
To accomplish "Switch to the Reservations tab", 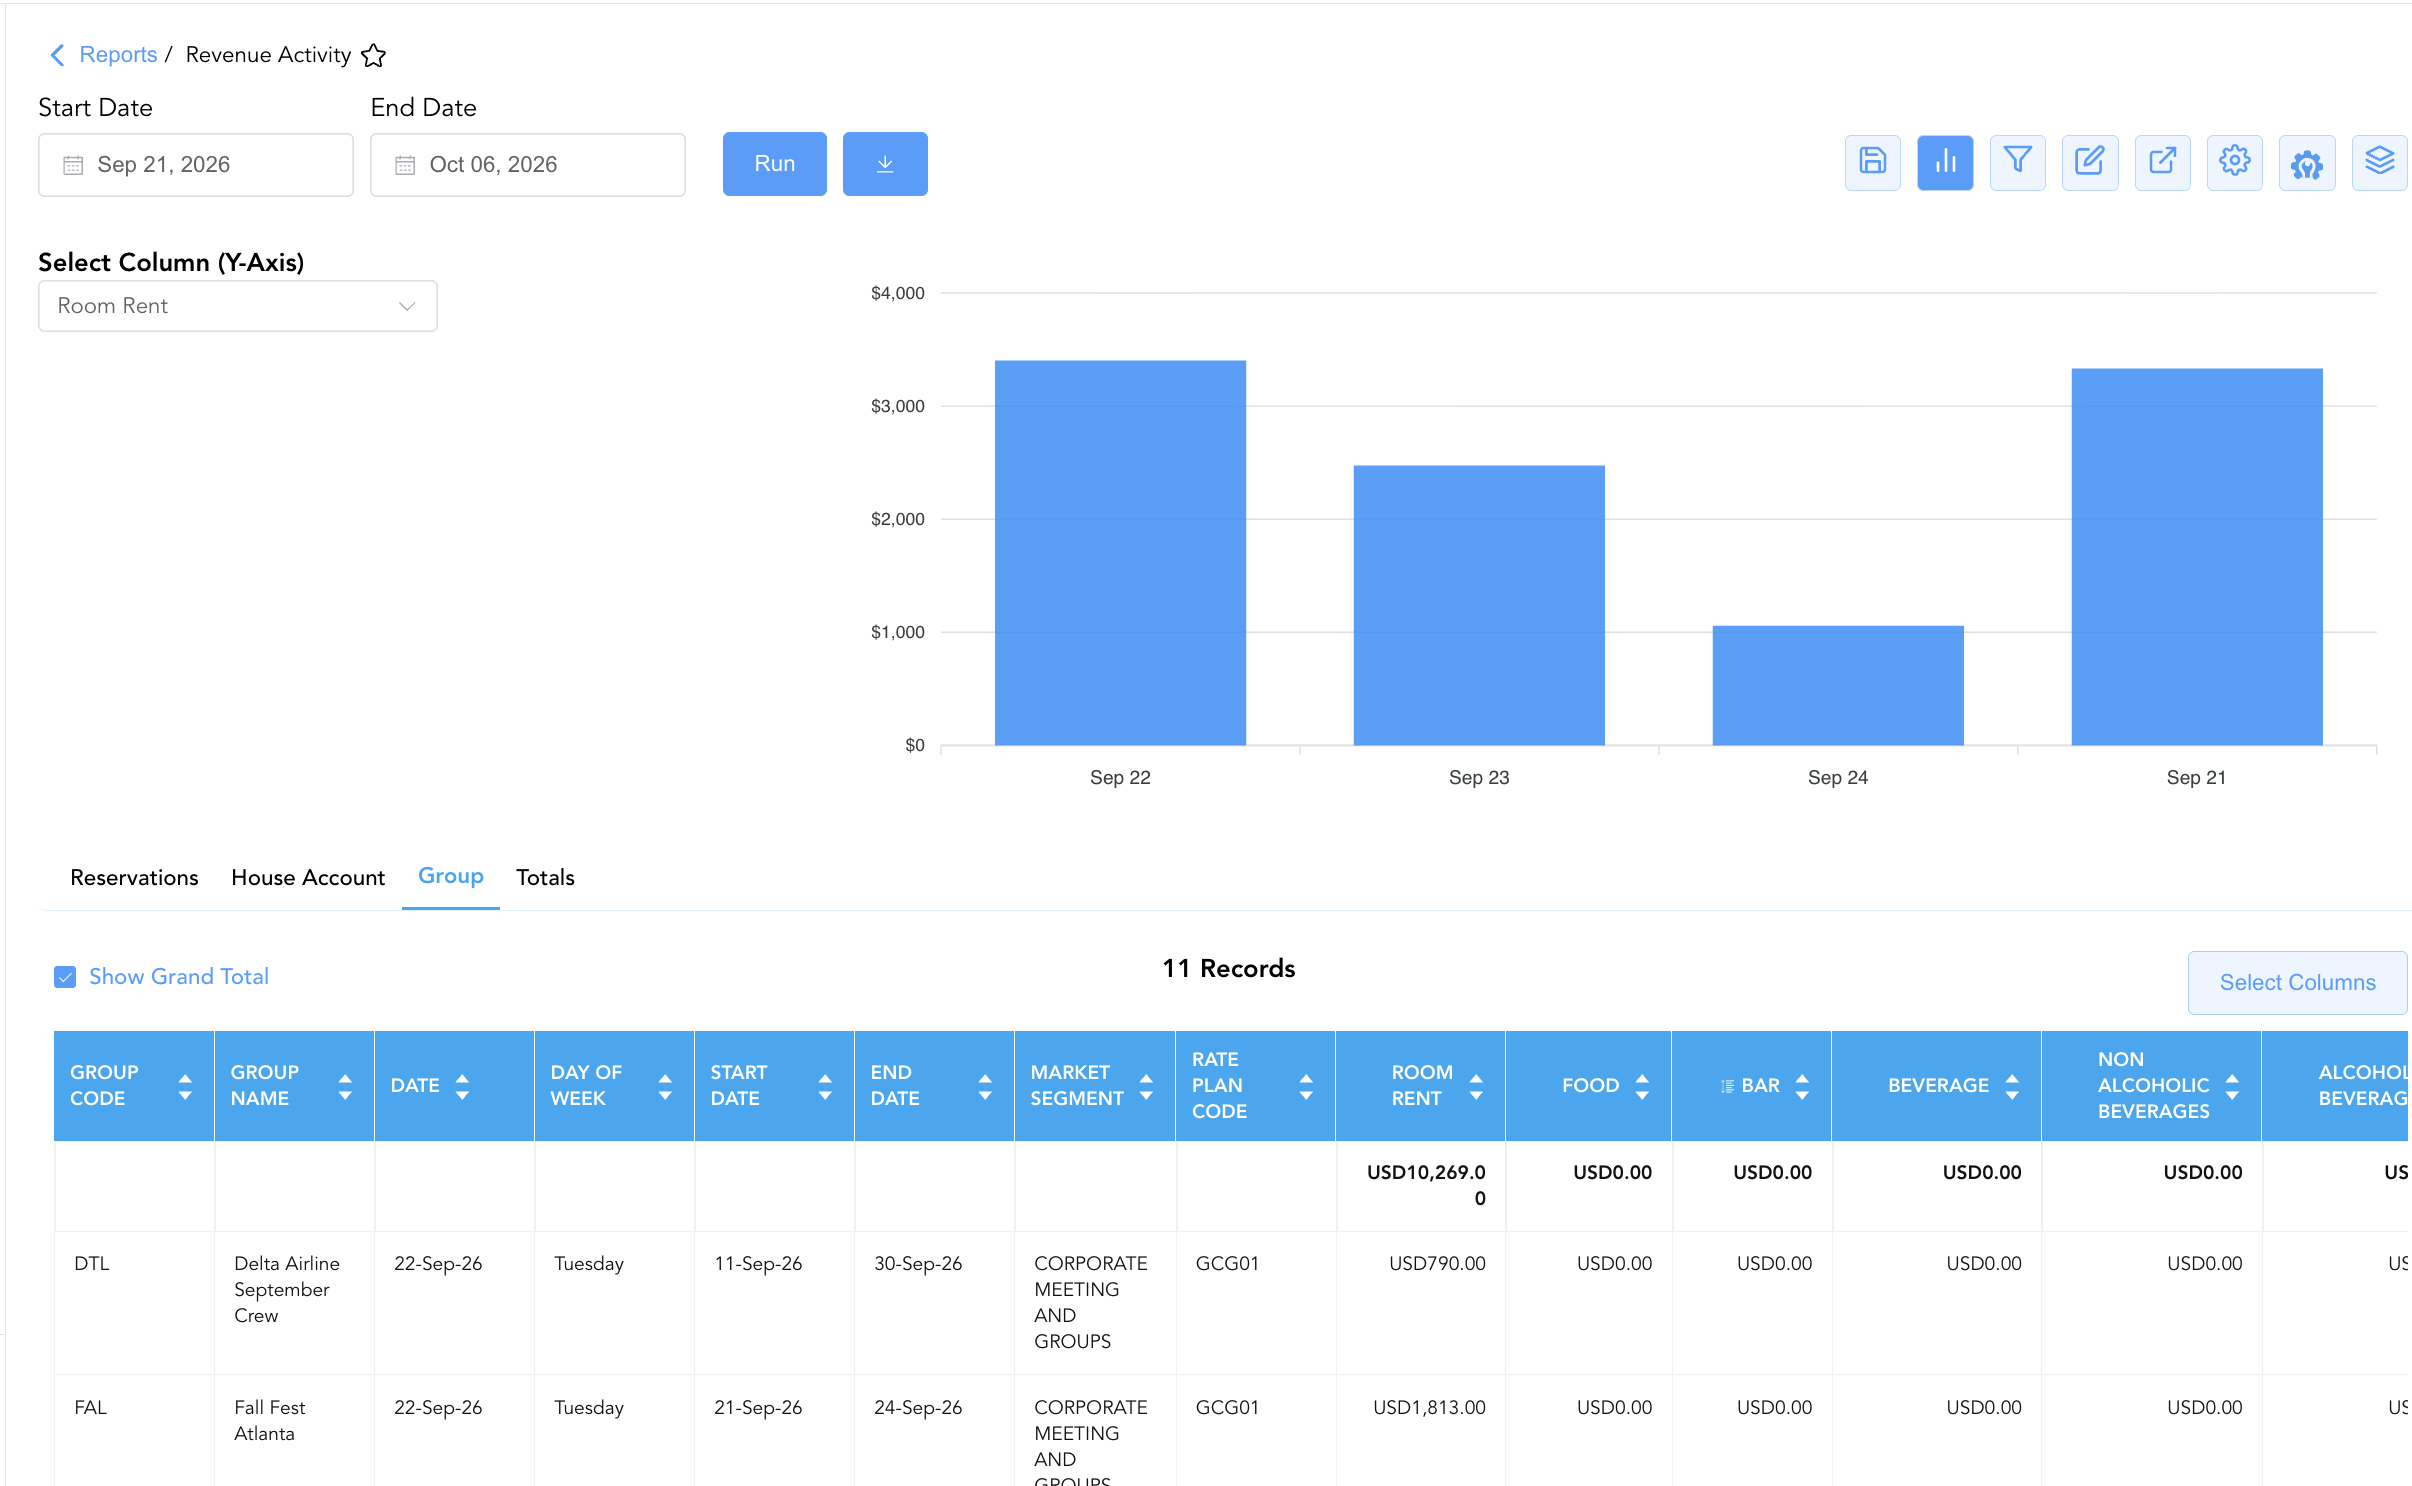I will [x=134, y=877].
